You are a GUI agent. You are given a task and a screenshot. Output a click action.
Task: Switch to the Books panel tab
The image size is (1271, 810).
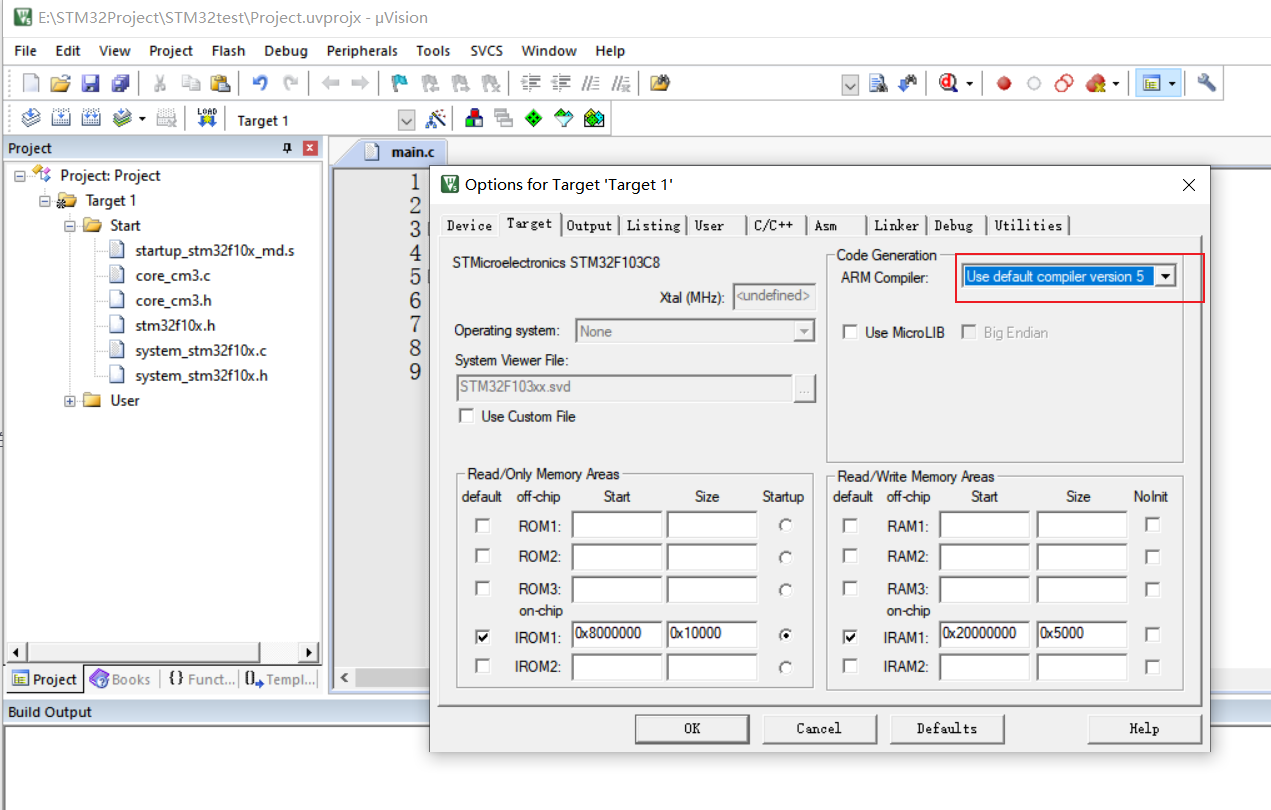(x=120, y=679)
